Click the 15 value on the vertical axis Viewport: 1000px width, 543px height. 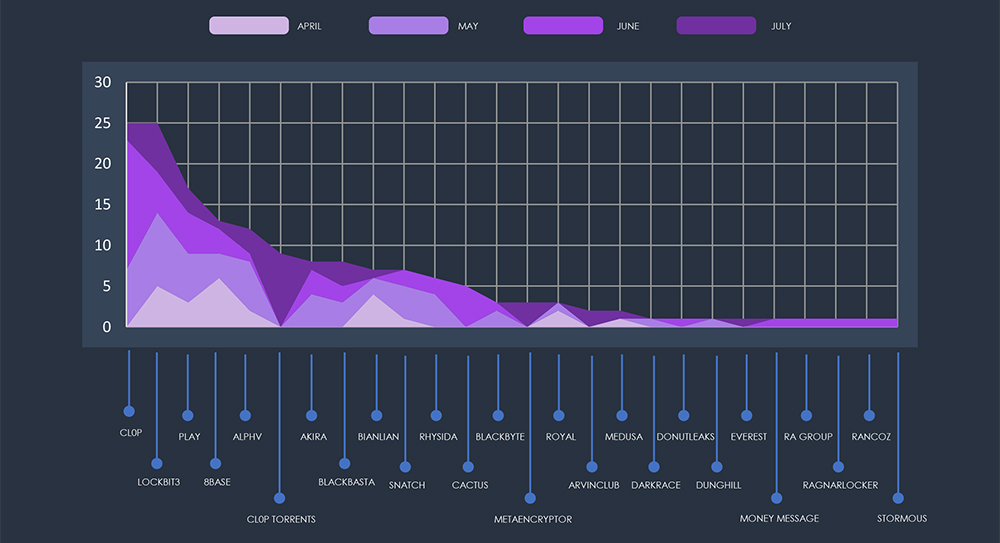(x=103, y=205)
